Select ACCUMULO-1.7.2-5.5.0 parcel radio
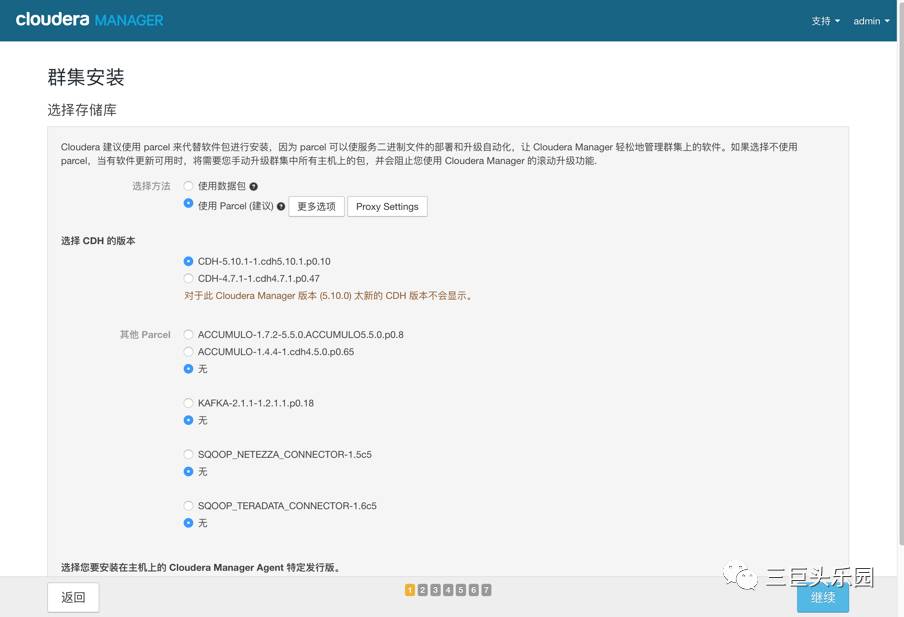This screenshot has width=904, height=617. coord(188,334)
